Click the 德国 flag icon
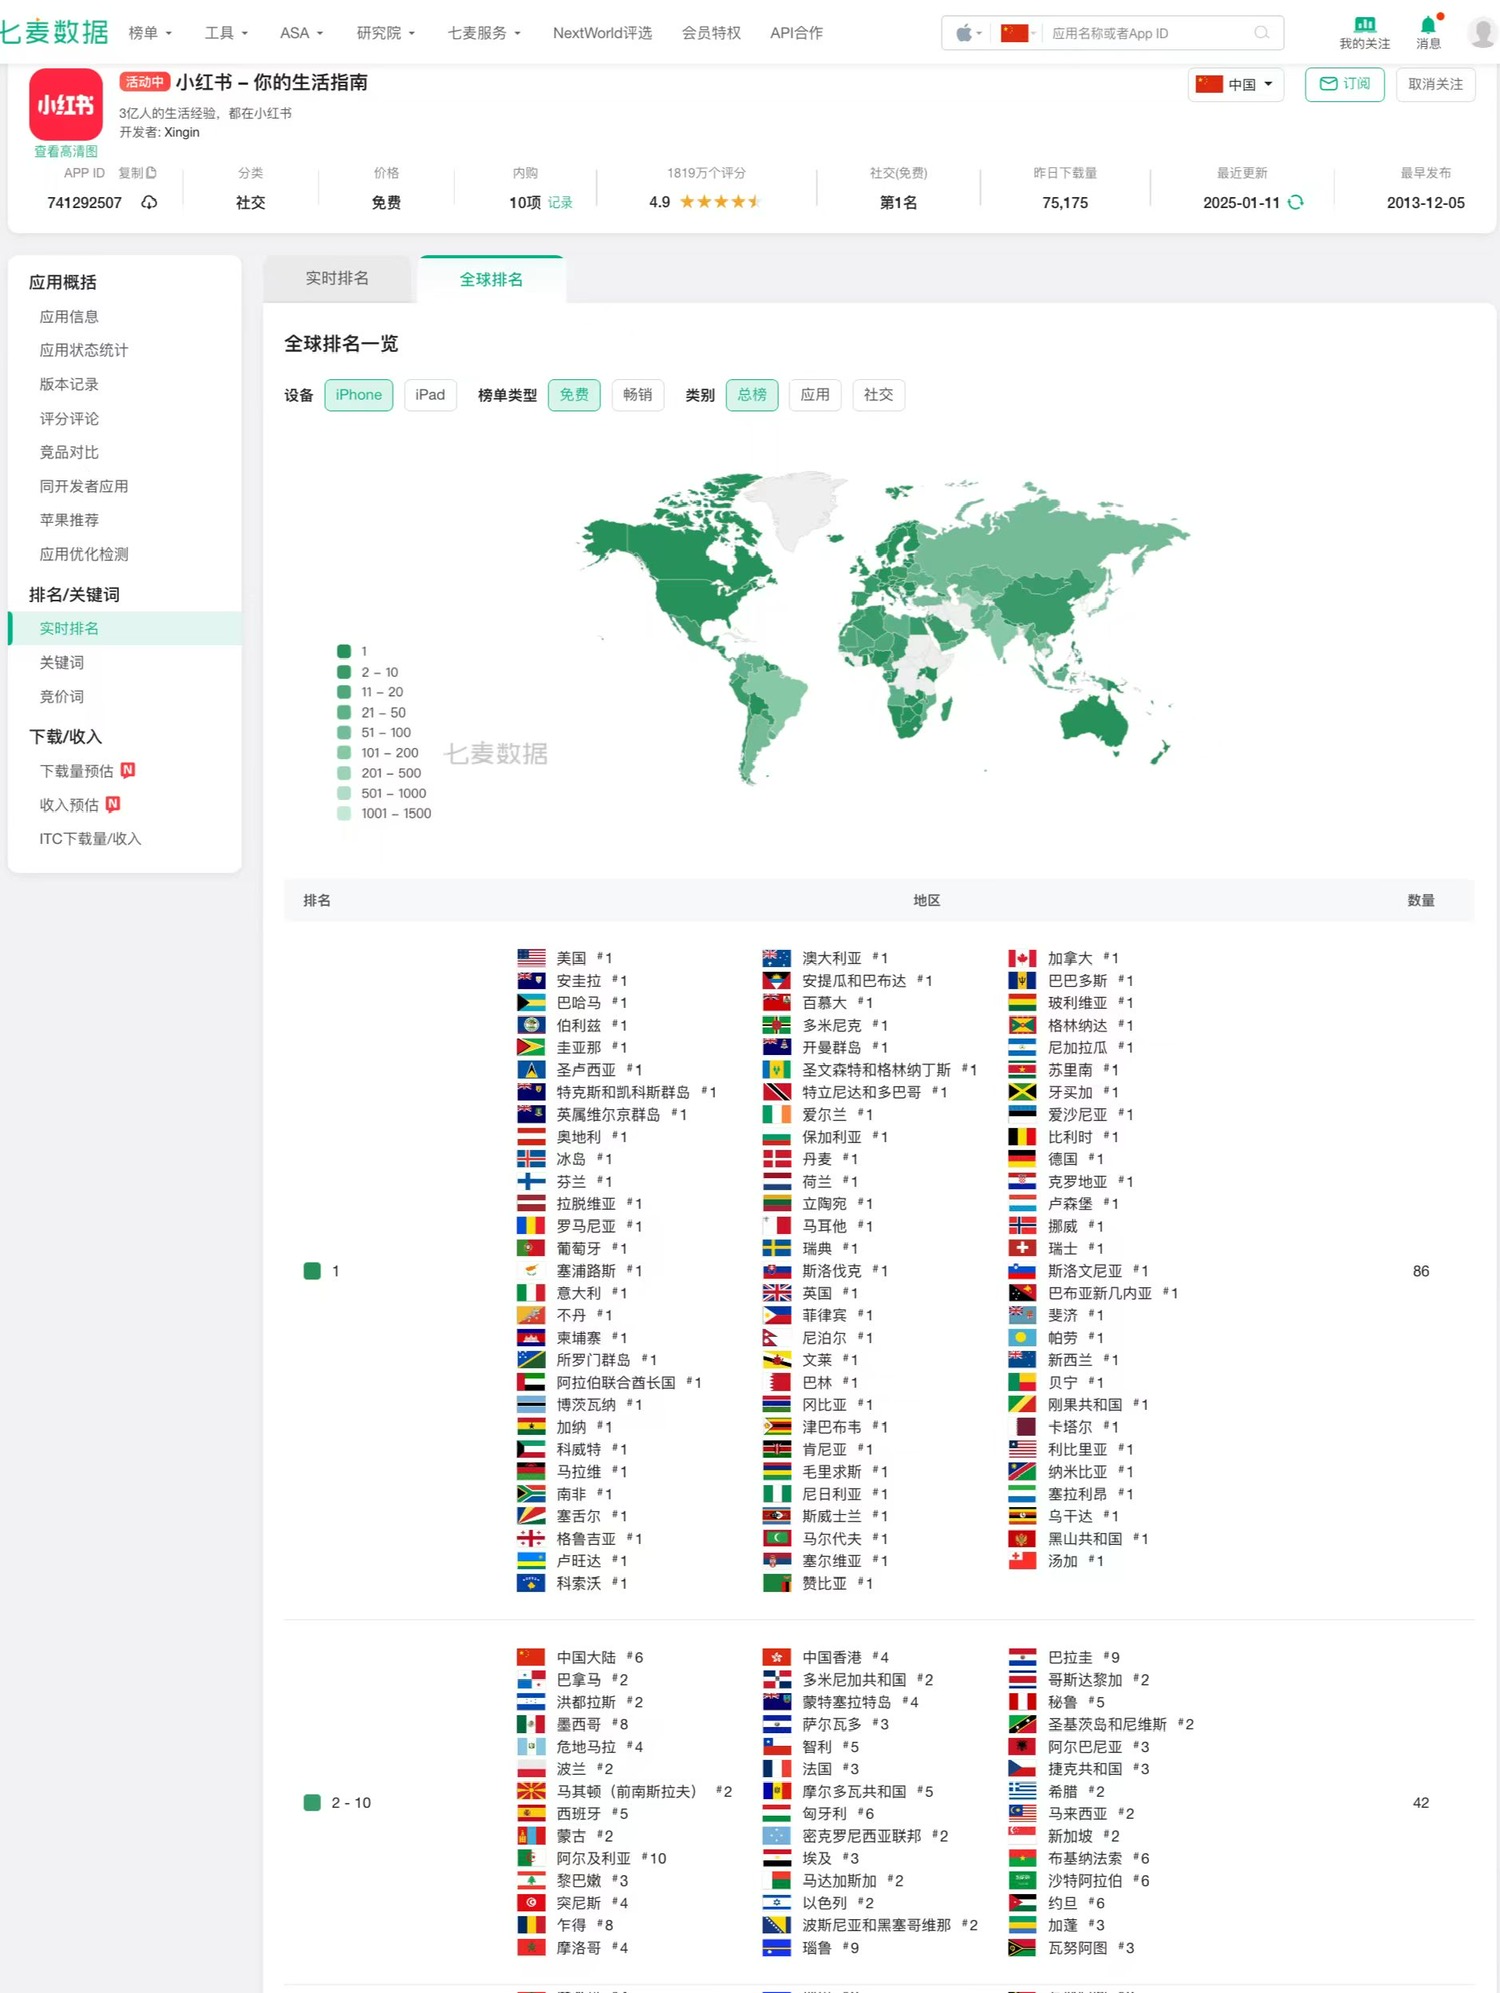Viewport: 1500px width, 1993px height. [1022, 1159]
